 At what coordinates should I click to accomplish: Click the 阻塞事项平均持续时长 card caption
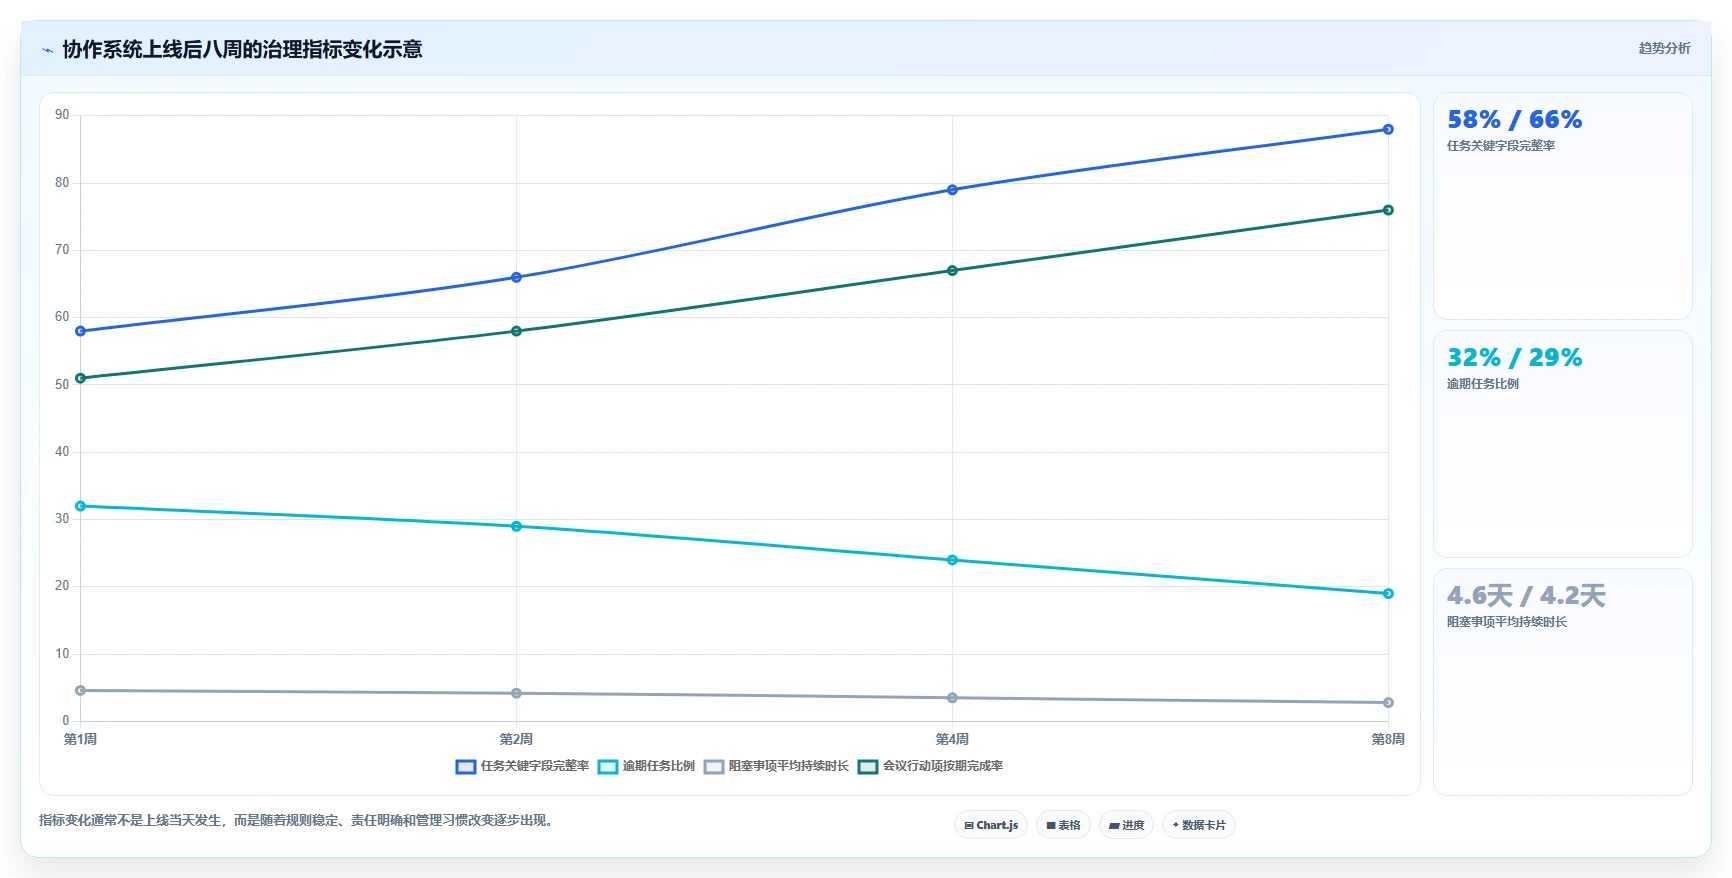[1507, 622]
